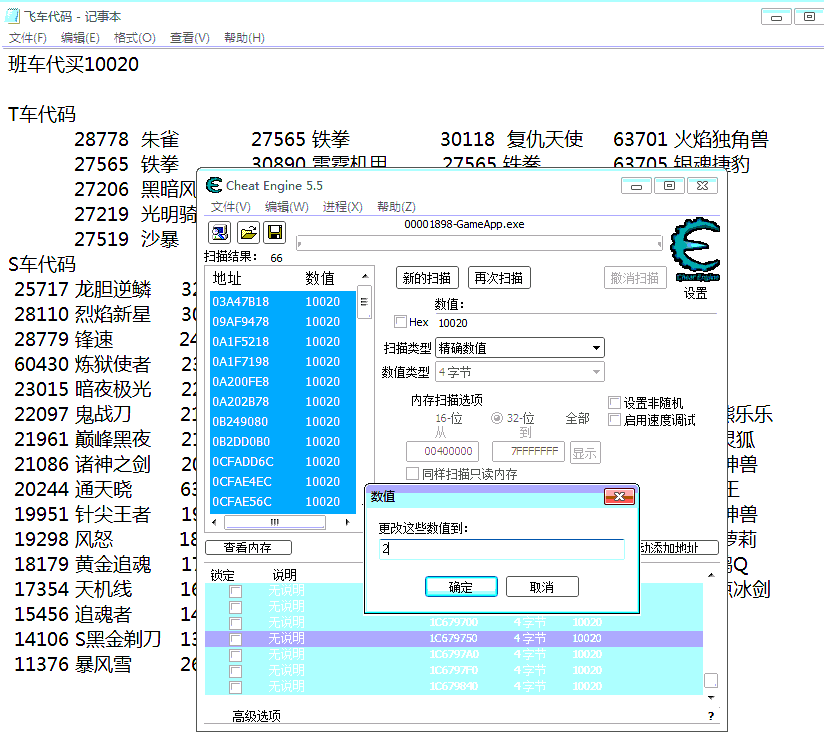The height and width of the screenshot is (733, 824).
Task: Save cheat table with disk icon
Action: click(274, 231)
